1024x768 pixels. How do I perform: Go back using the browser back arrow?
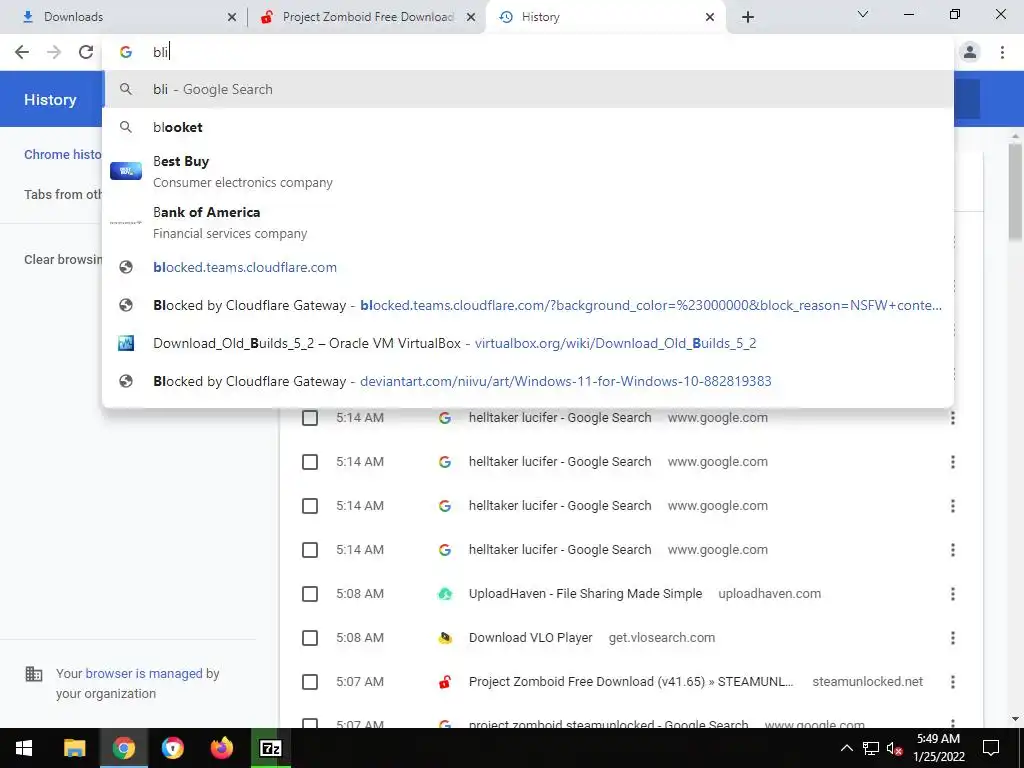(x=22, y=52)
